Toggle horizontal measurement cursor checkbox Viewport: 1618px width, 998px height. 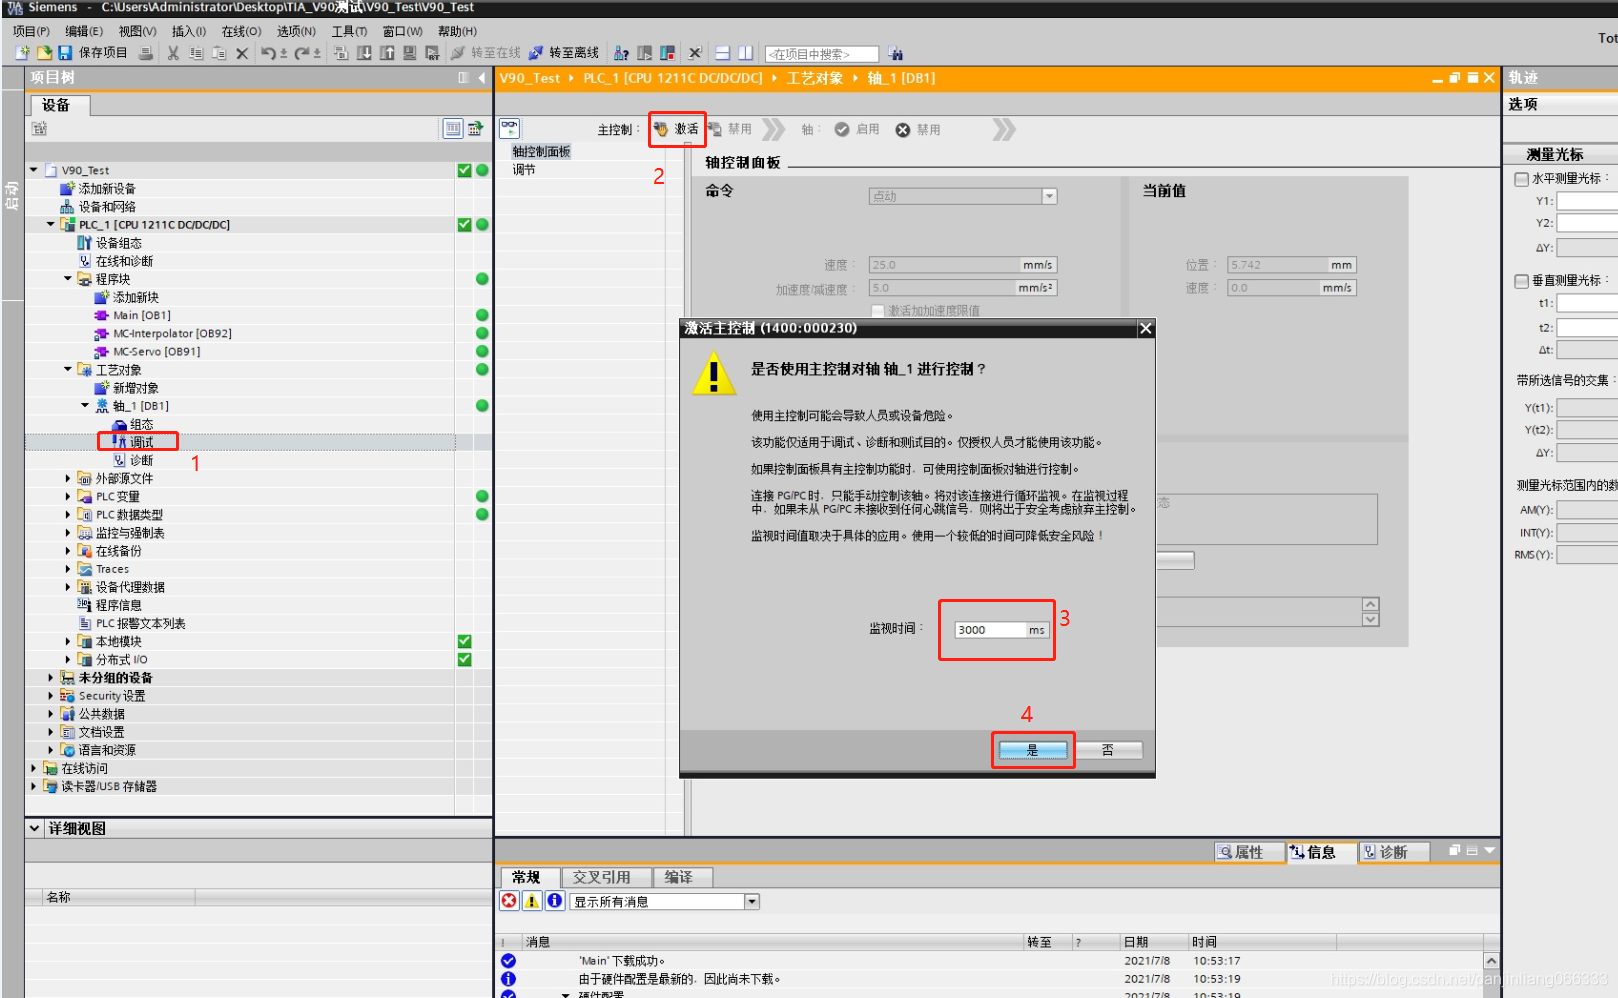[x=1521, y=179]
